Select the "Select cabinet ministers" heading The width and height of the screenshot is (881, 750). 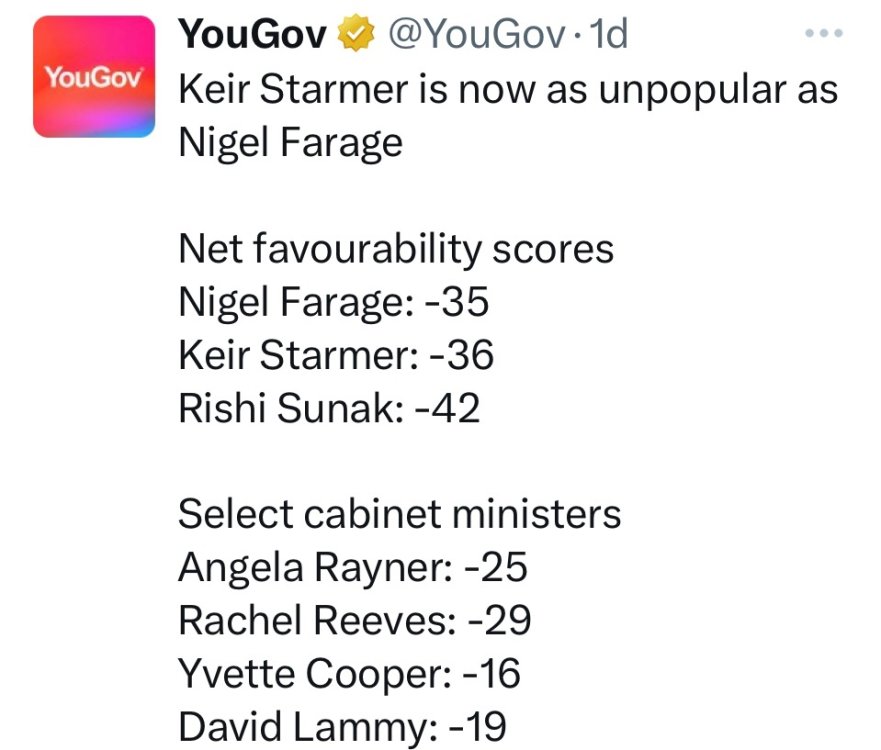400,514
